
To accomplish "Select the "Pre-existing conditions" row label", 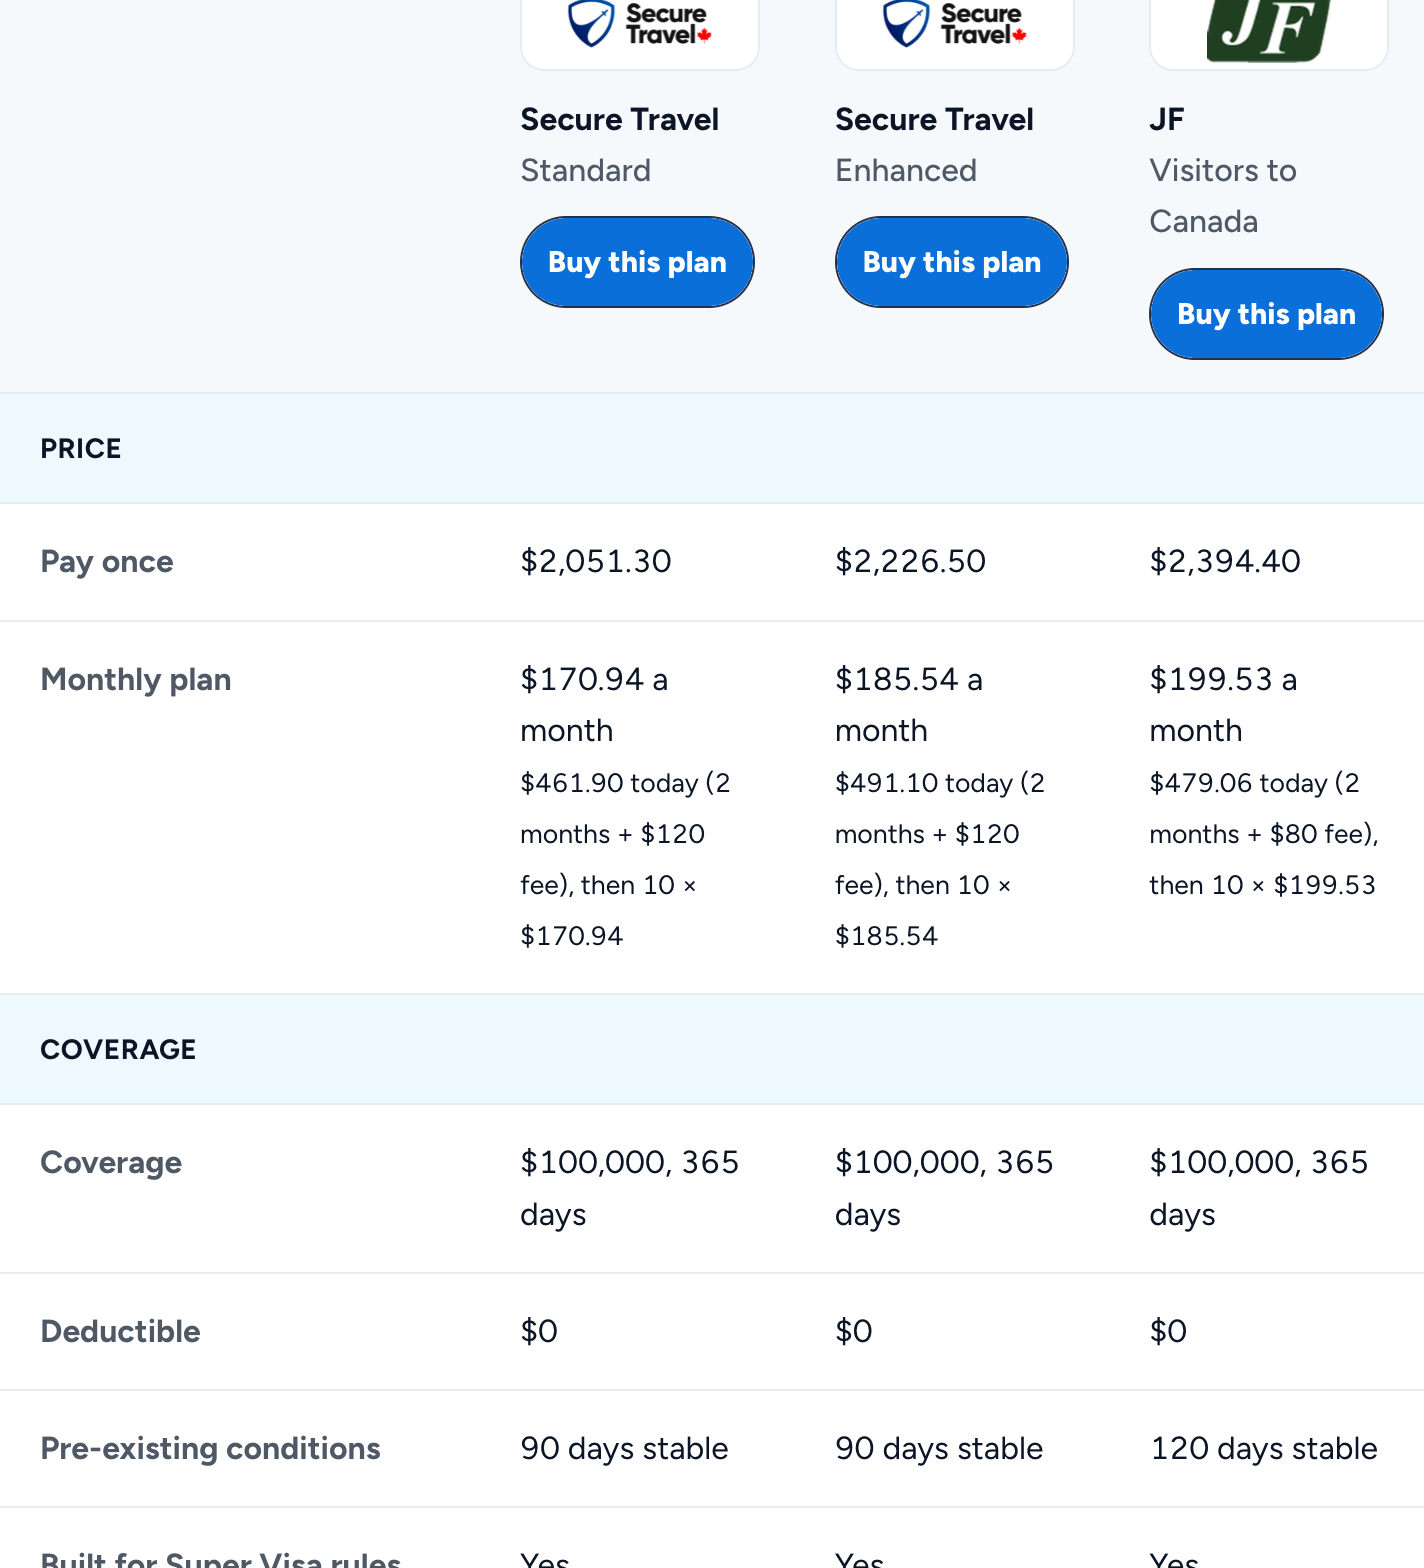I will 211,1448.
